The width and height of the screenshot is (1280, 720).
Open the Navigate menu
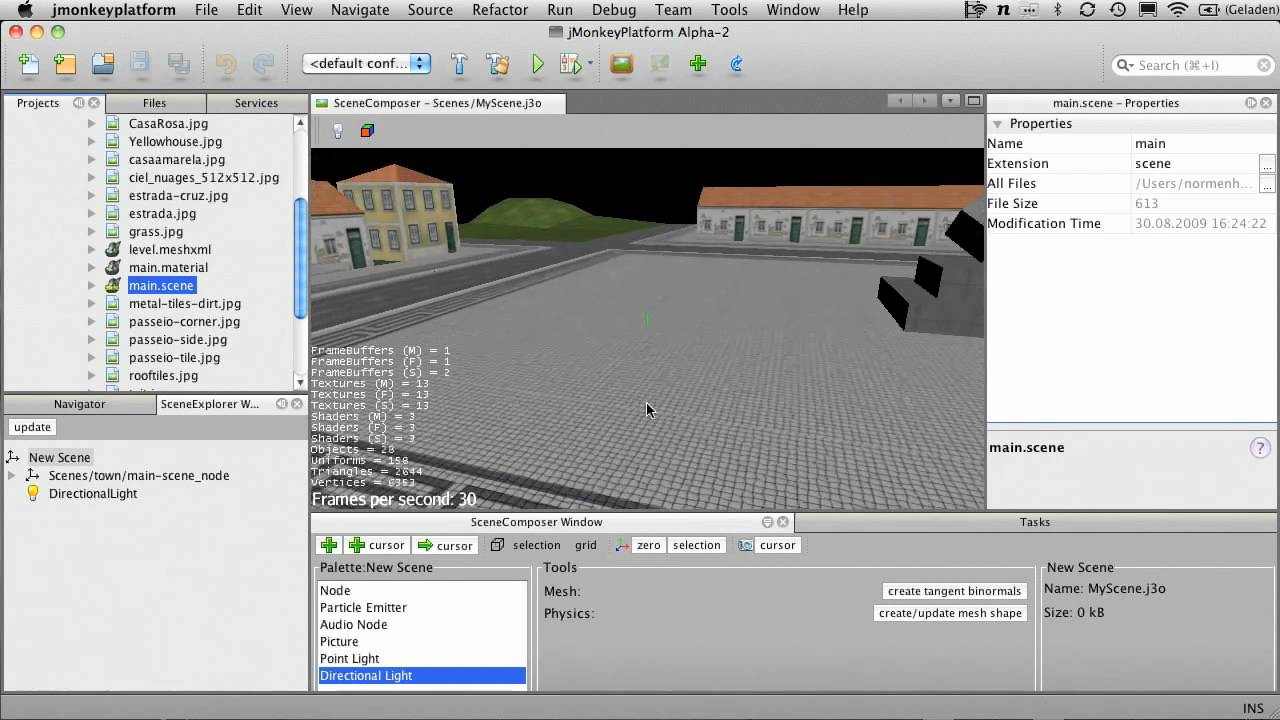pos(360,10)
